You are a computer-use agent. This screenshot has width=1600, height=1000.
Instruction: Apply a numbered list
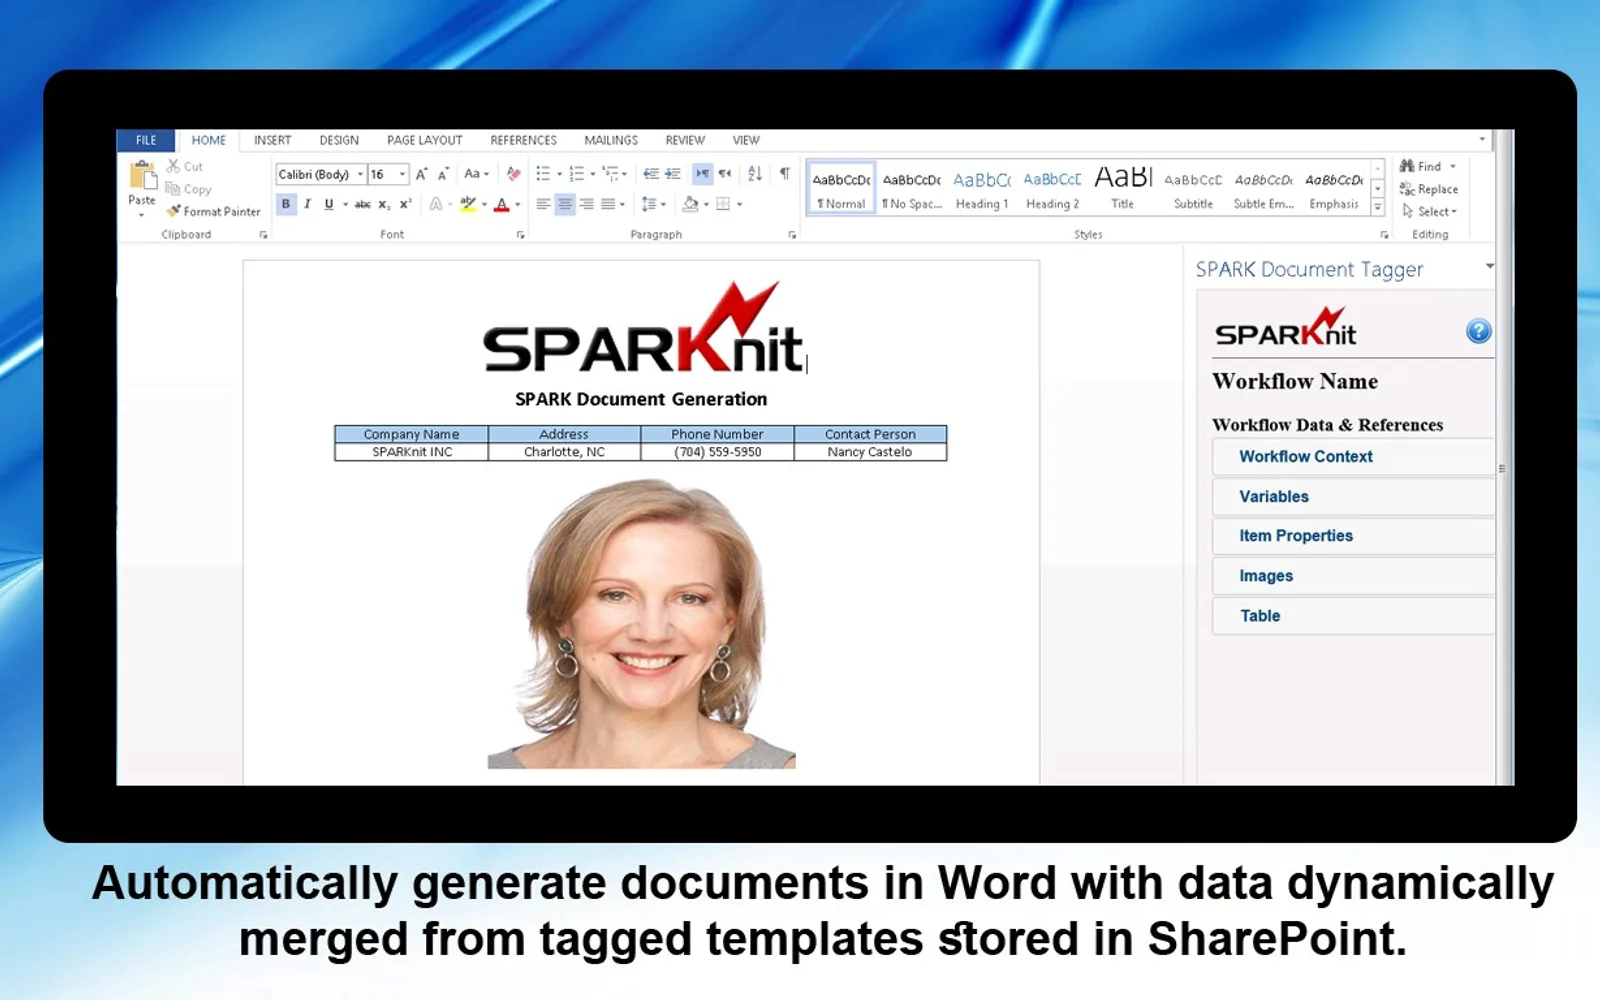pos(577,174)
